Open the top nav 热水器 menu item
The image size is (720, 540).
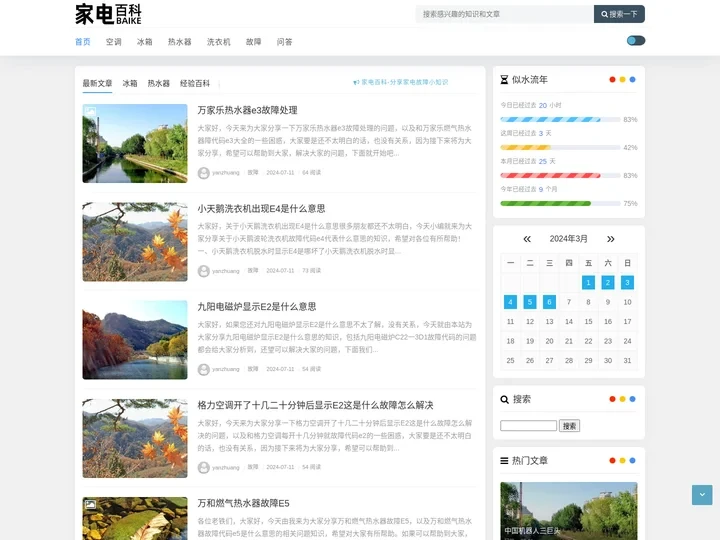pyautogui.click(x=179, y=42)
